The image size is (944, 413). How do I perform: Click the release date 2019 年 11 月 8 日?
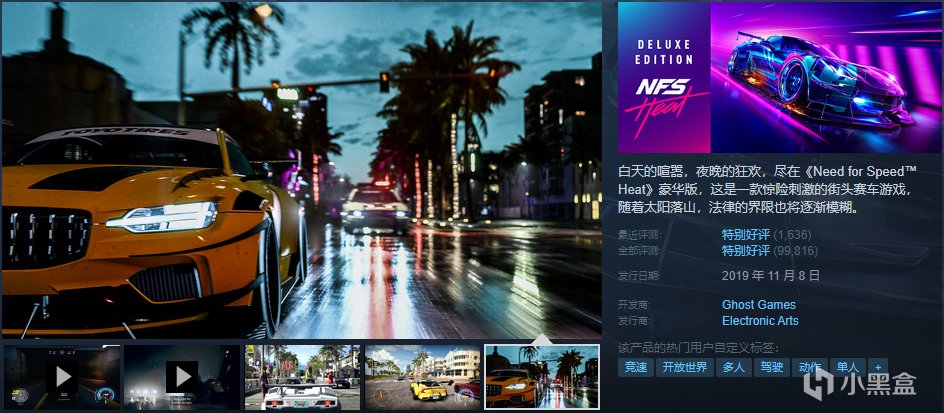[x=771, y=276]
